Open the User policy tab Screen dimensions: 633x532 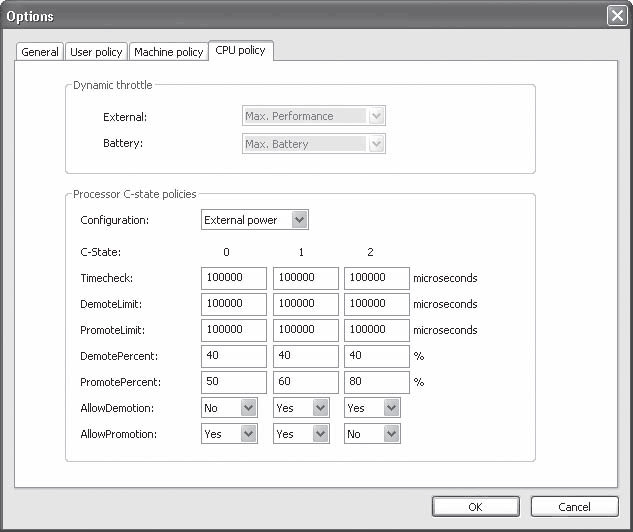coord(96,52)
